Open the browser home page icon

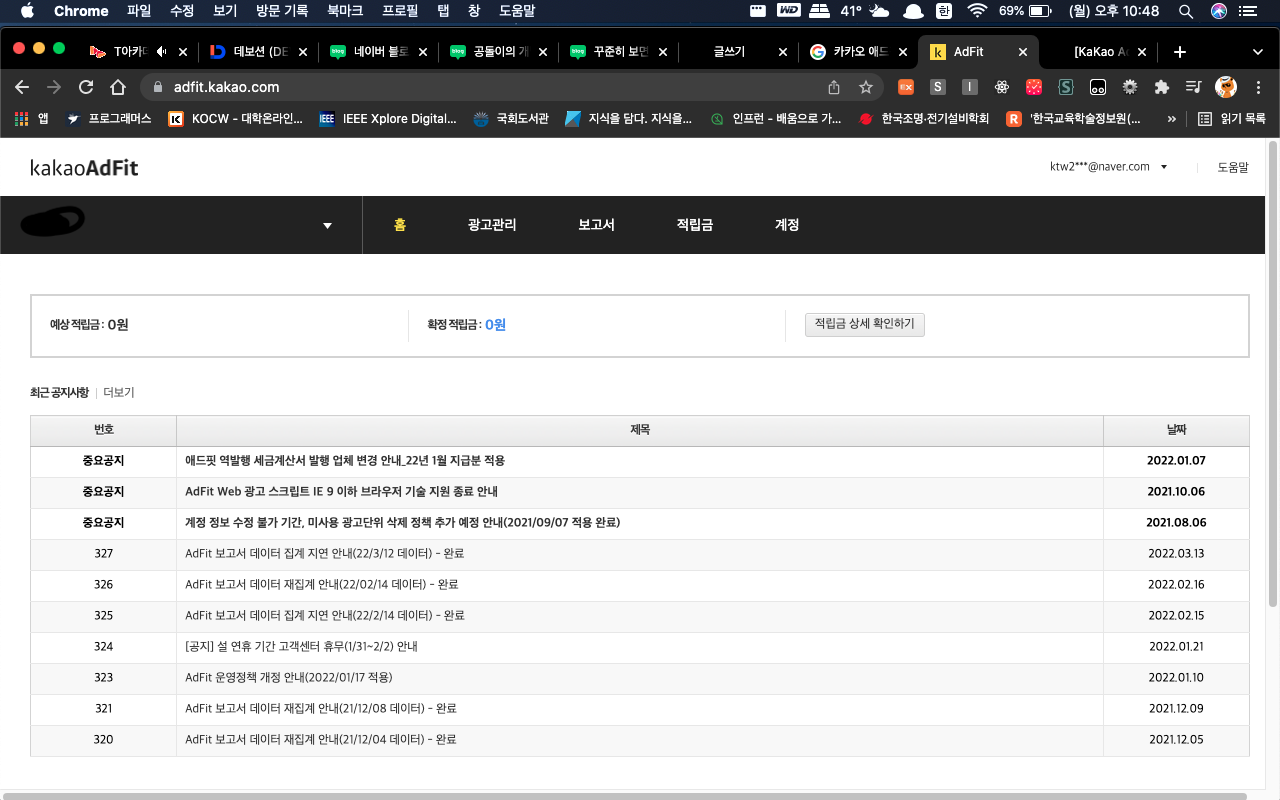point(118,87)
